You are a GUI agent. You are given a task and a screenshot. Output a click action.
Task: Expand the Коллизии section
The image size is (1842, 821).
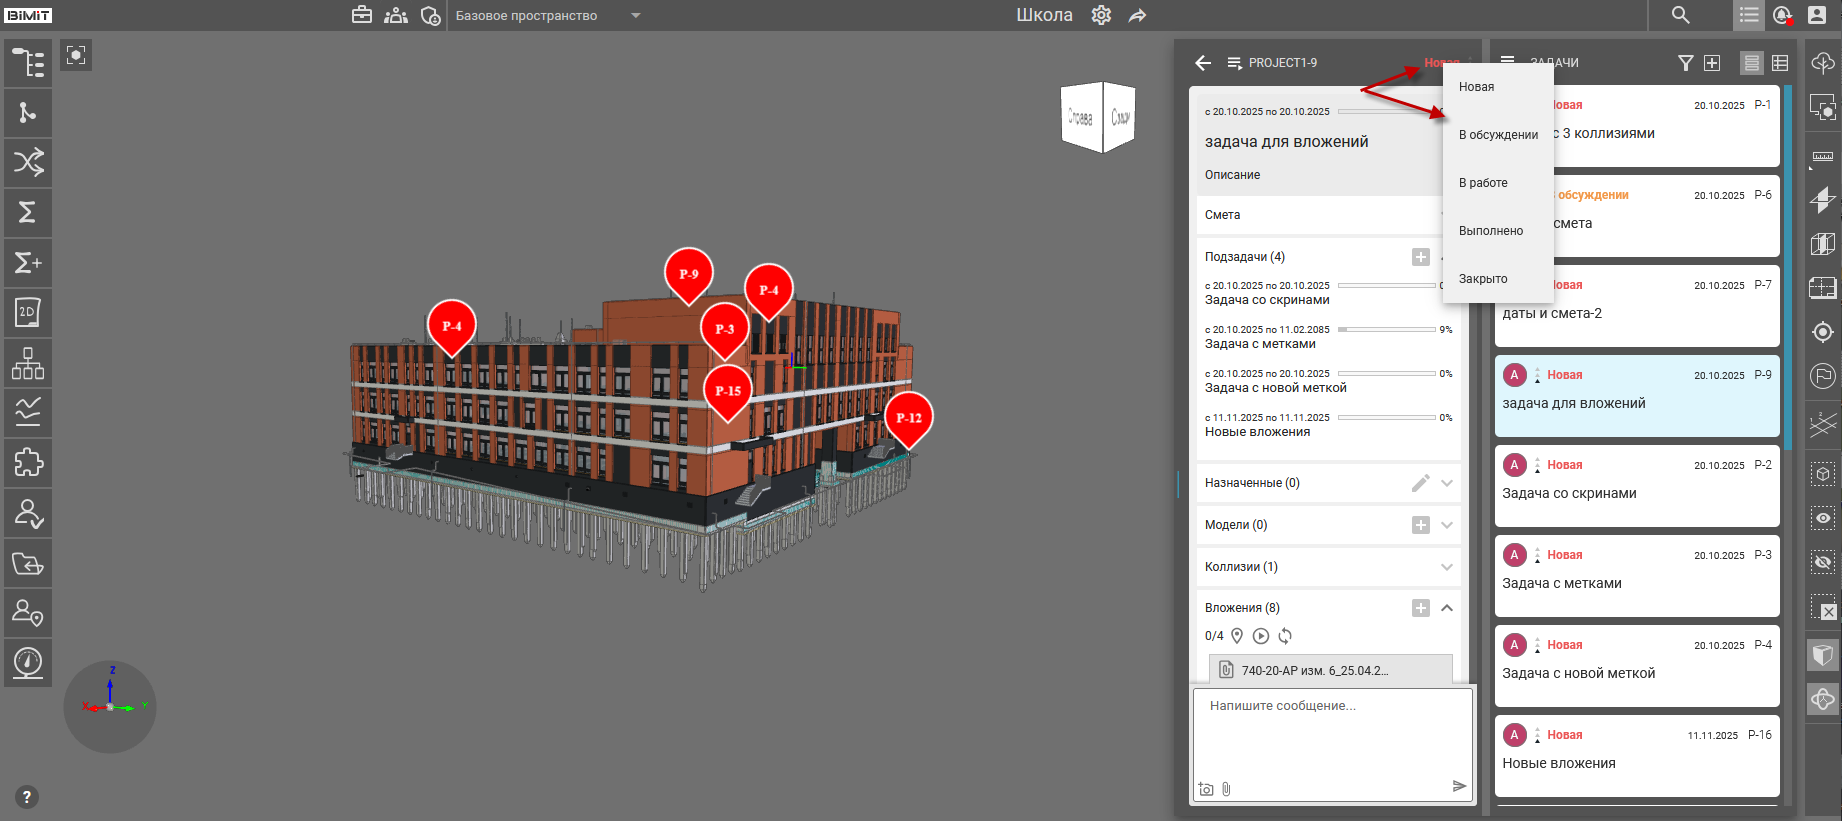coord(1447,567)
